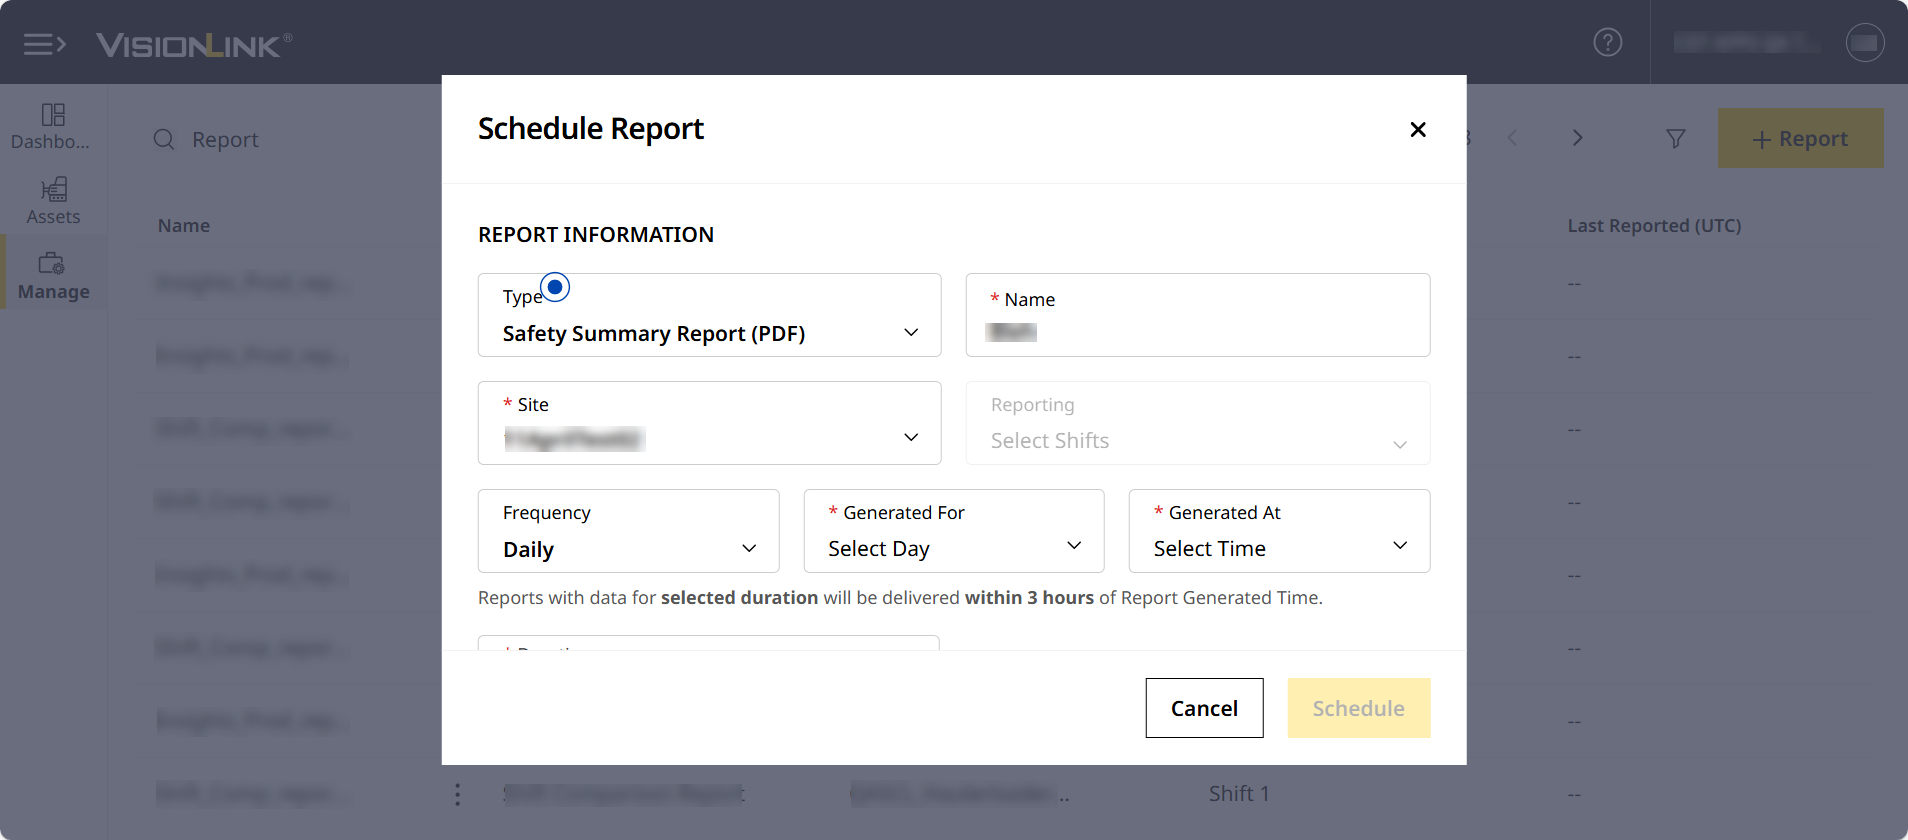Image resolution: width=1908 pixels, height=840 pixels.
Task: Click the filter funnel icon
Action: [x=1675, y=139]
